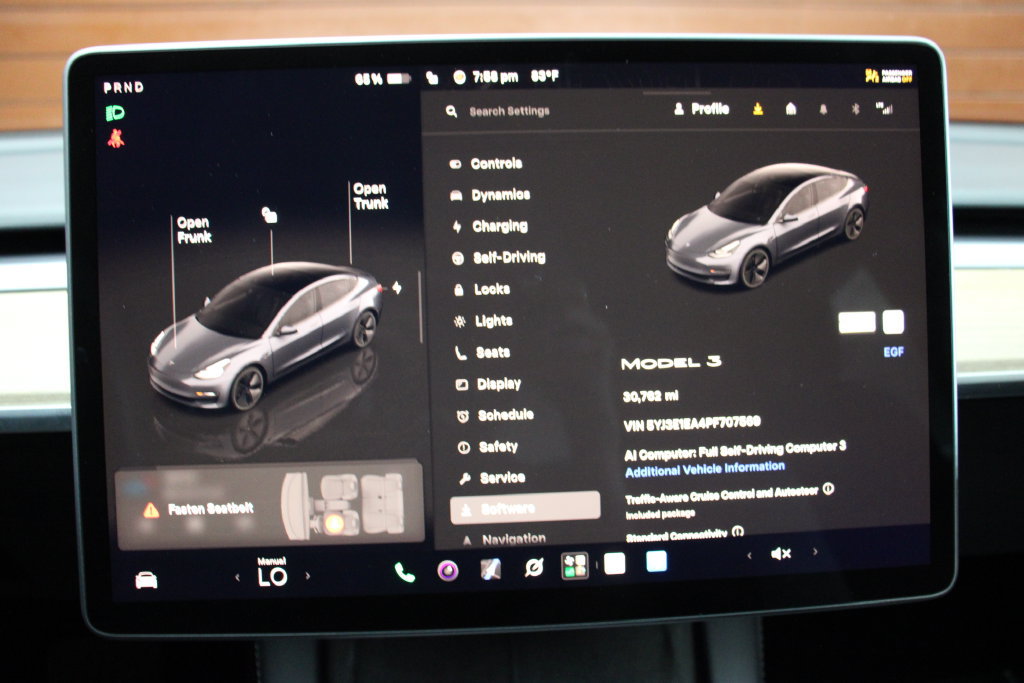The image size is (1024, 683).
Task: Increase volume with right chevron
Action: click(x=815, y=552)
